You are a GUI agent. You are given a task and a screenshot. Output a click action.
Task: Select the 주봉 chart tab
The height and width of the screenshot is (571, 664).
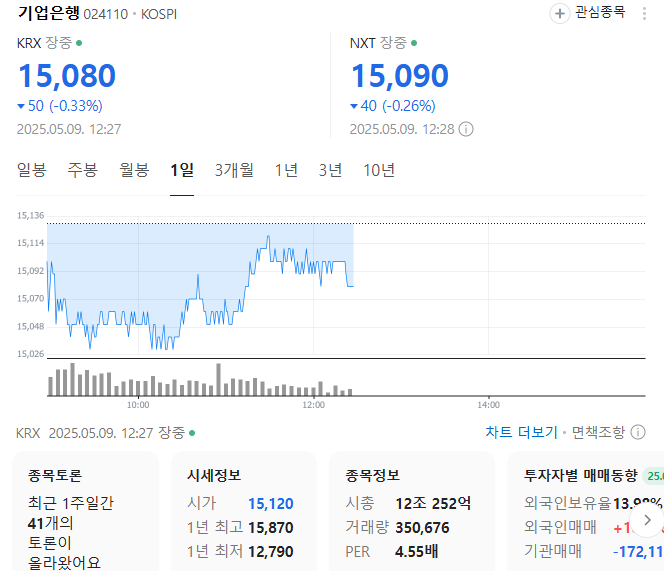(83, 170)
